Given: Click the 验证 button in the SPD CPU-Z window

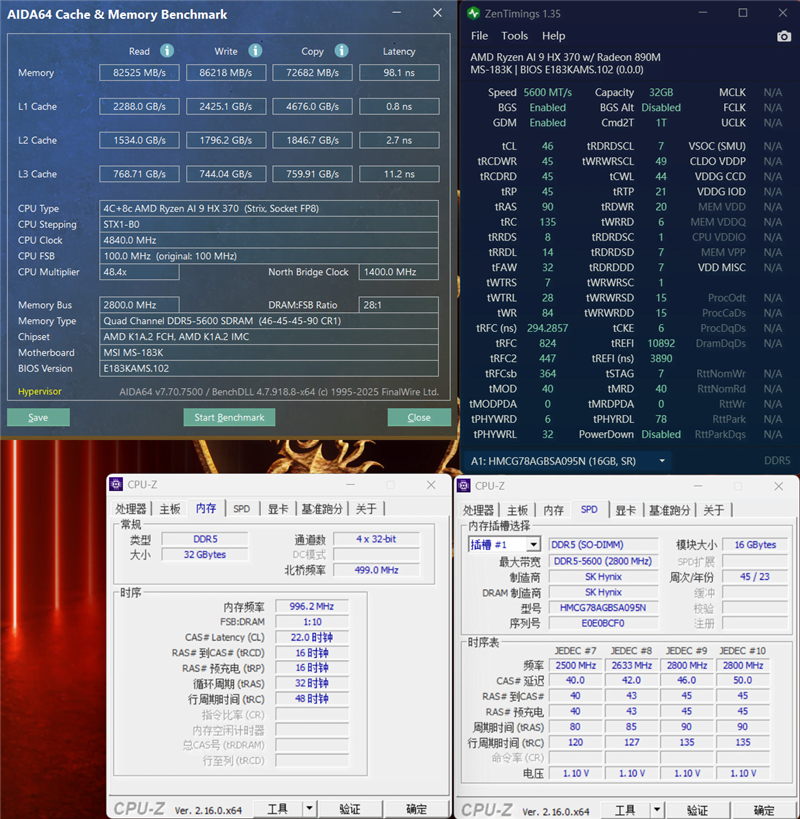Looking at the screenshot, I should 697,809.
